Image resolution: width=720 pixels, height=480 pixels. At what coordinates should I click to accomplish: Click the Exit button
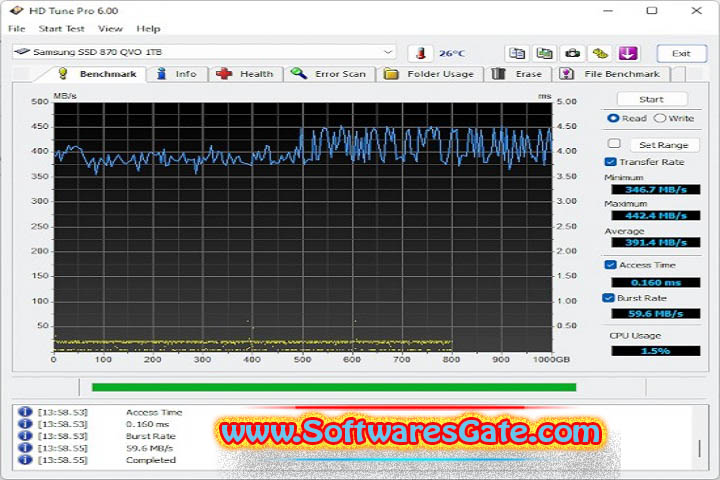pyautogui.click(x=681, y=53)
